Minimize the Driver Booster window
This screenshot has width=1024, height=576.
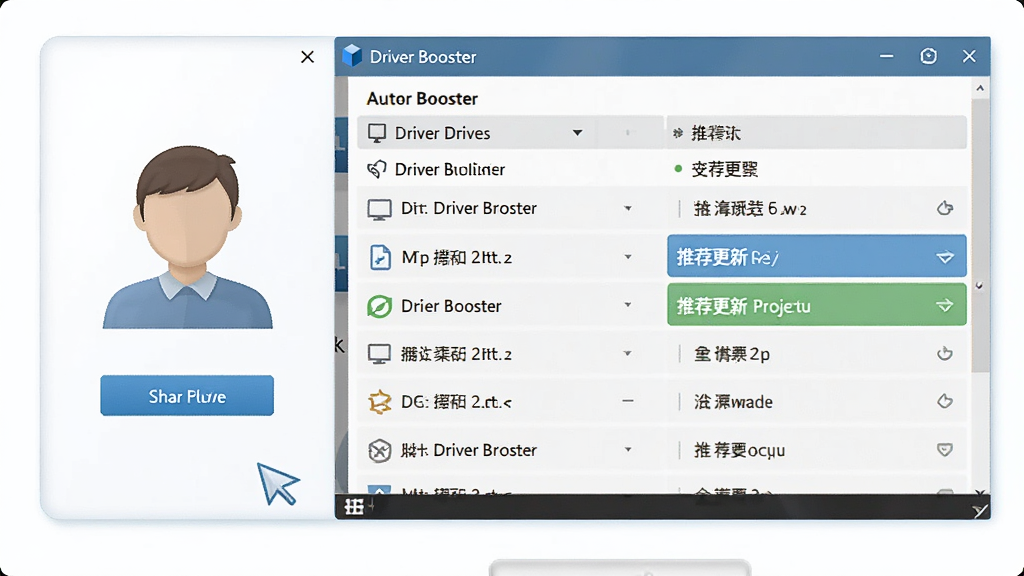tap(886, 56)
